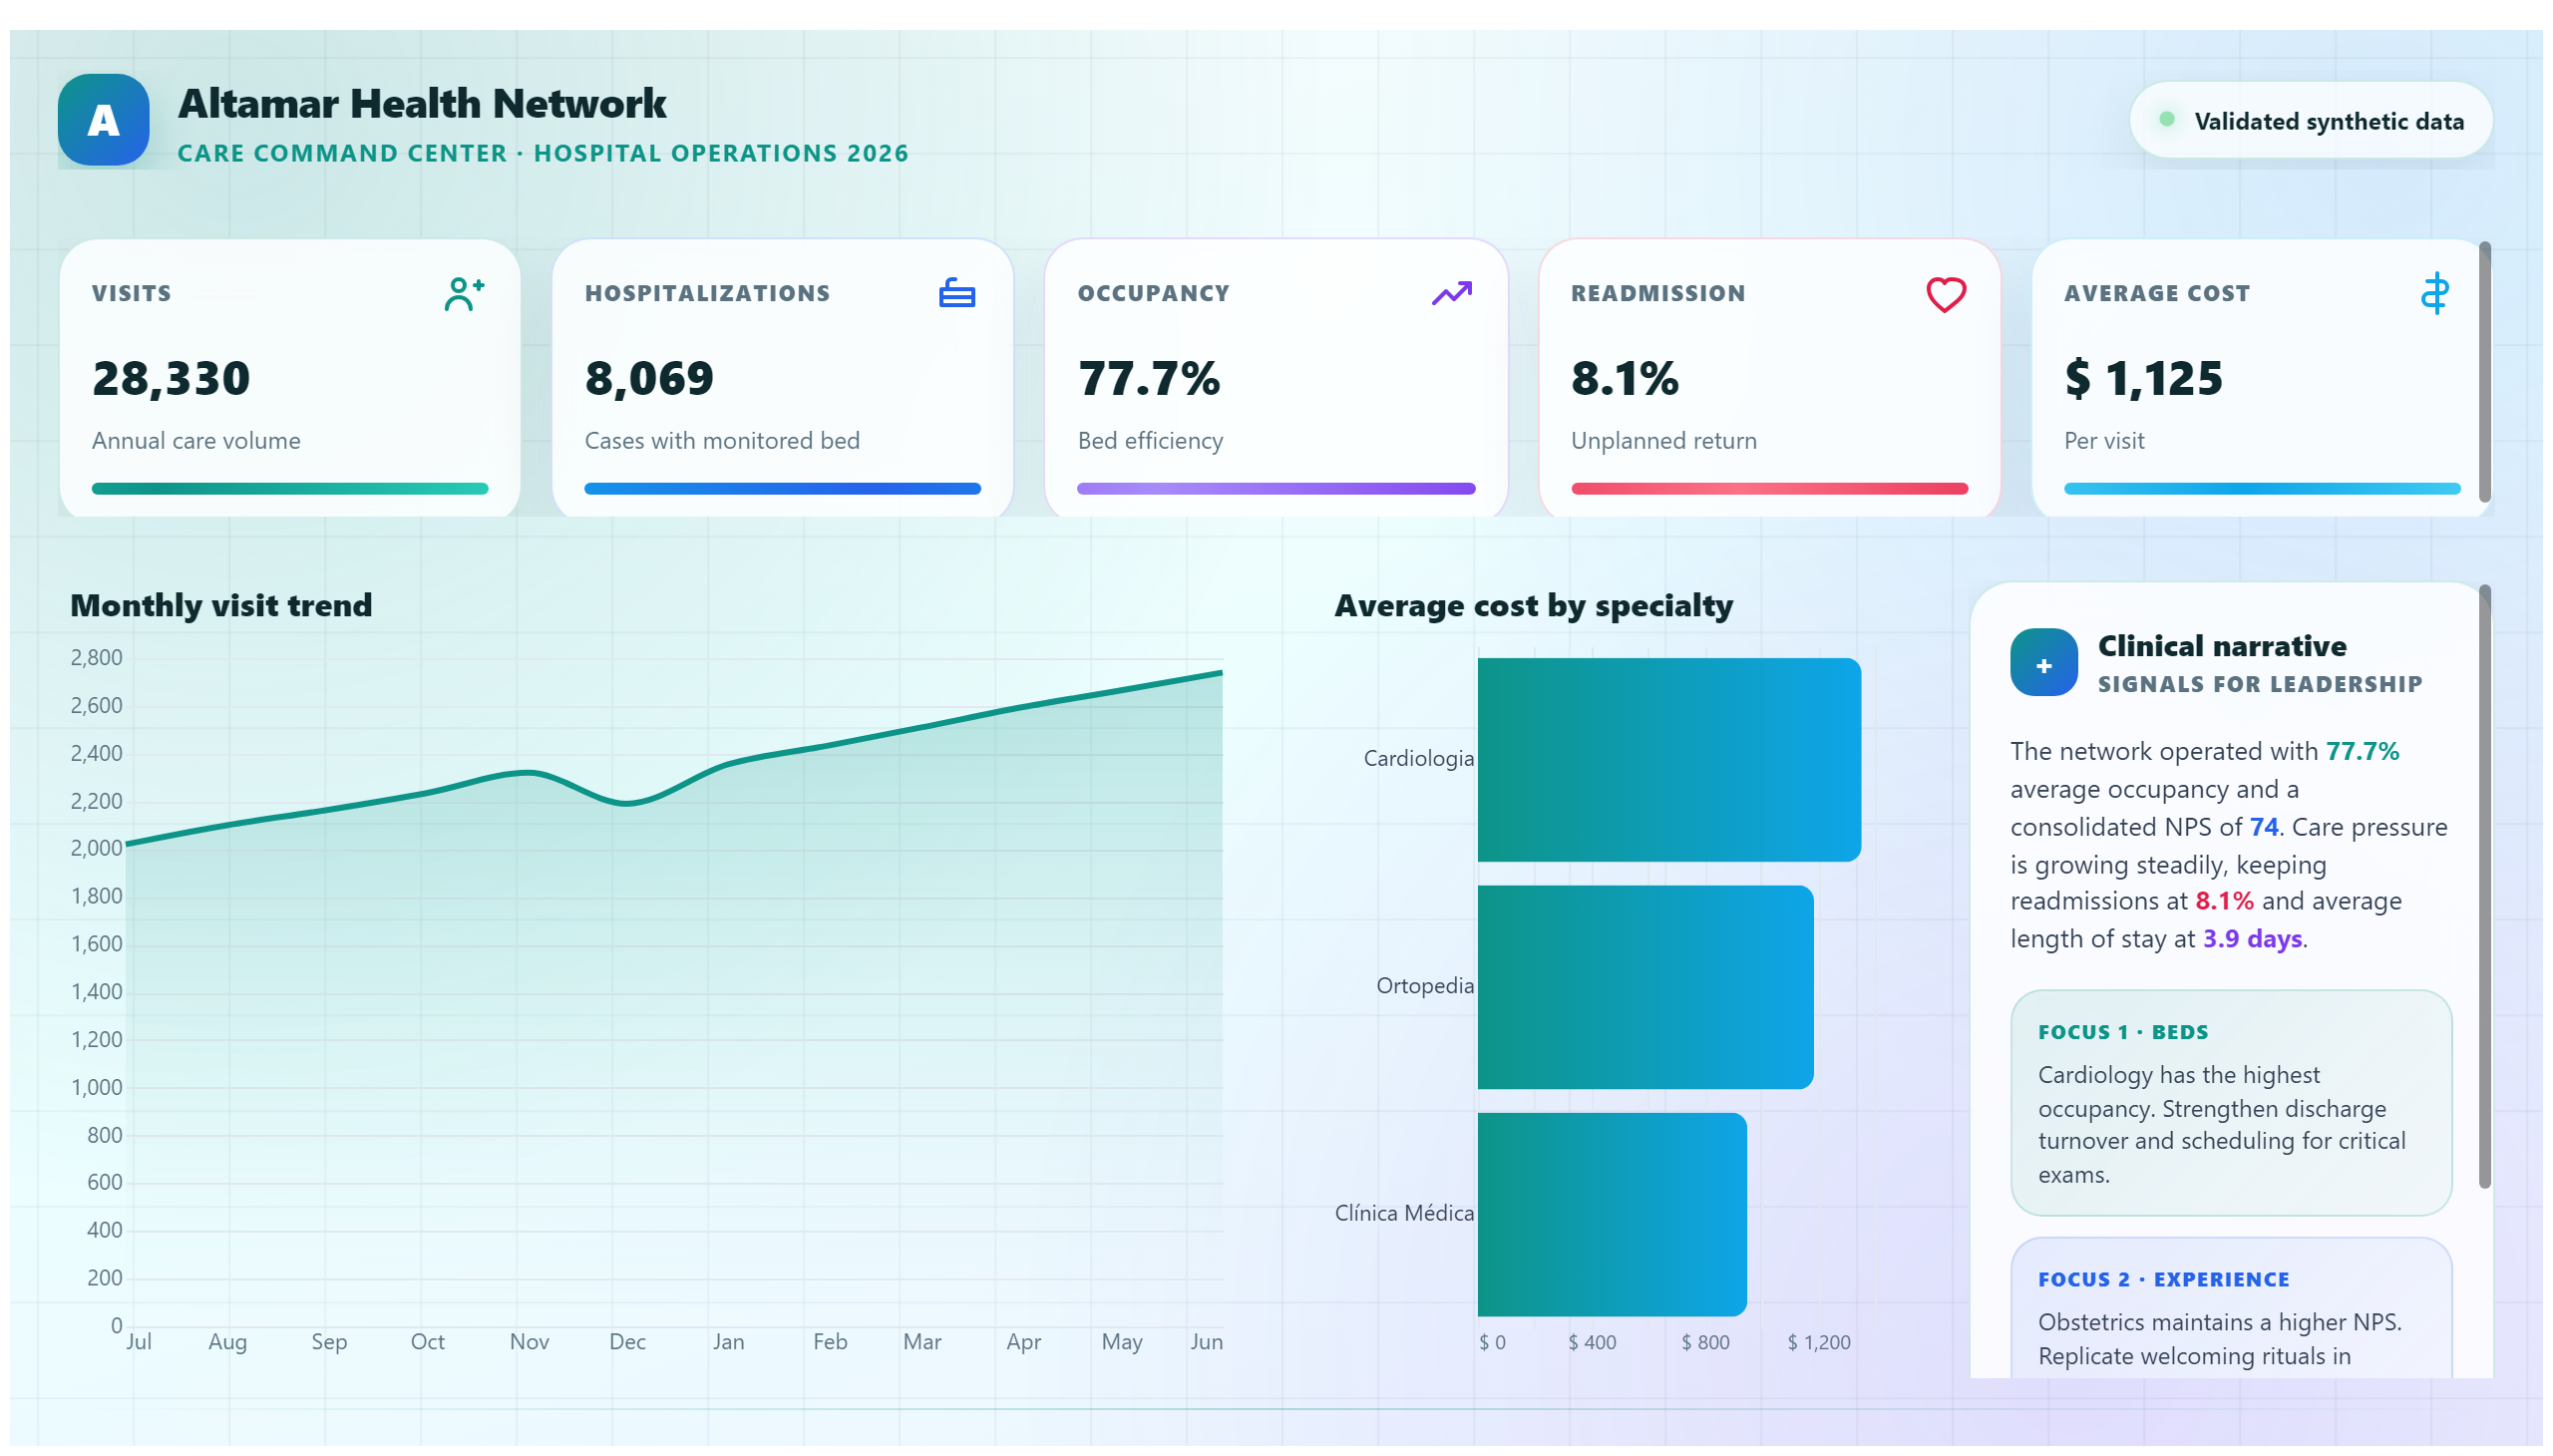The height and width of the screenshot is (1456, 2553).
Task: Click the Clinical narrative heading
Action: [x=2221, y=645]
